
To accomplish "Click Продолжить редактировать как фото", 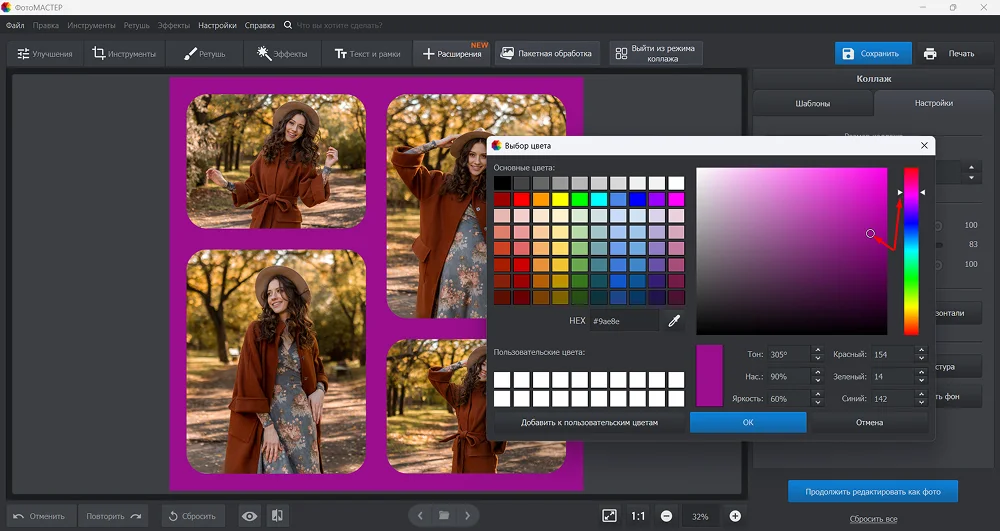I will coord(873,491).
